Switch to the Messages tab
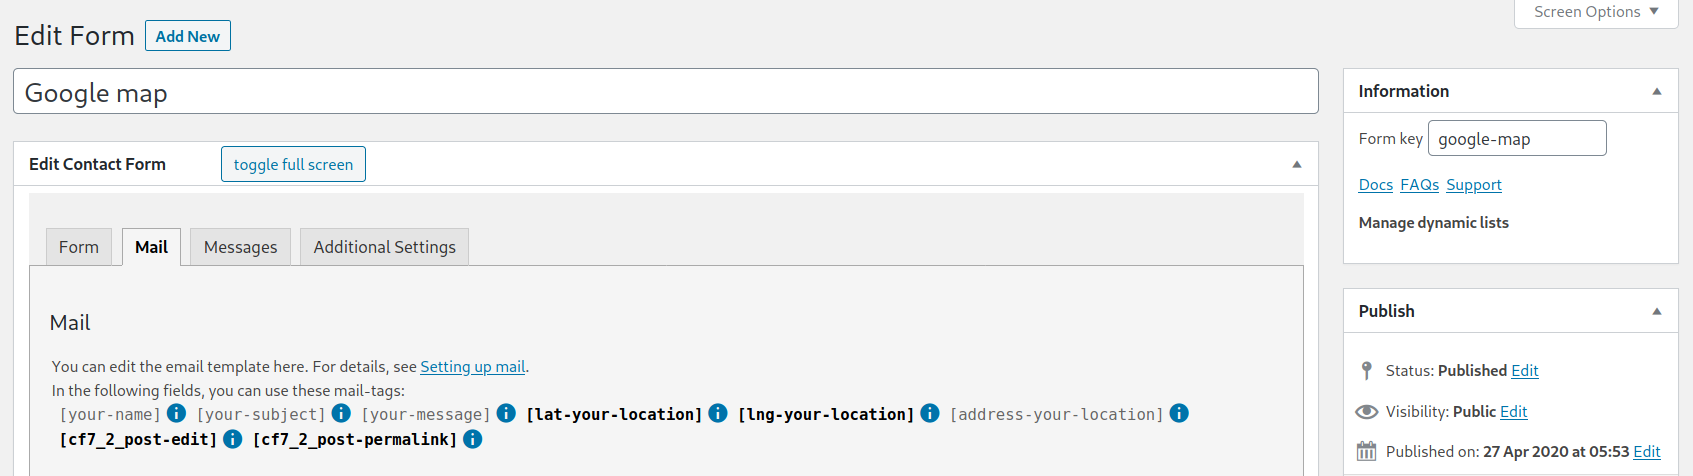 240,247
